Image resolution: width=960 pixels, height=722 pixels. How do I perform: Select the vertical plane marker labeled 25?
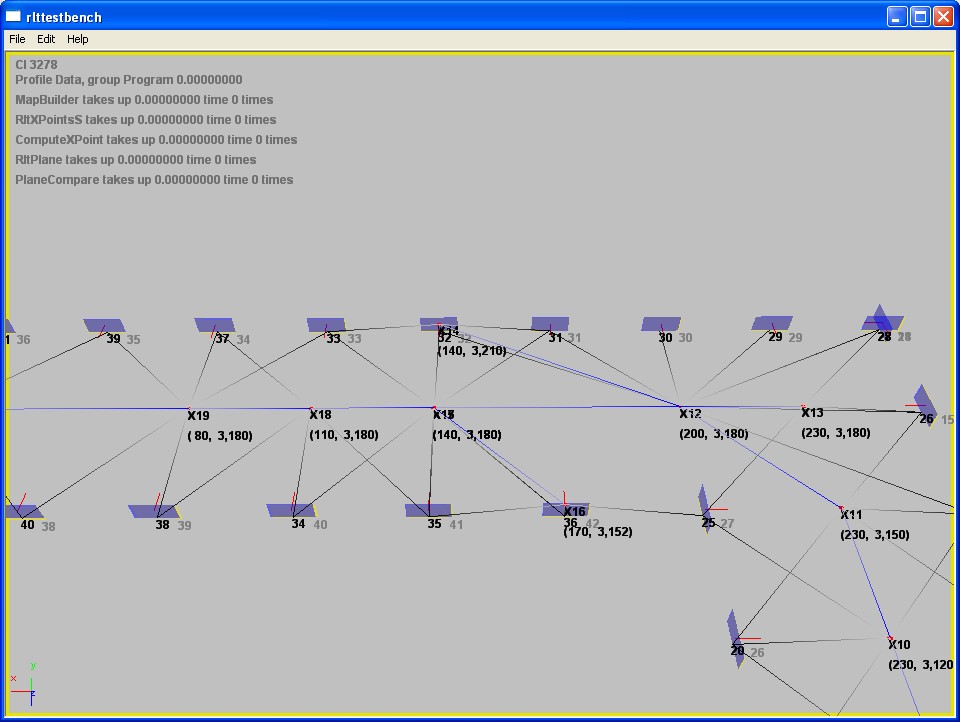pyautogui.click(x=705, y=508)
